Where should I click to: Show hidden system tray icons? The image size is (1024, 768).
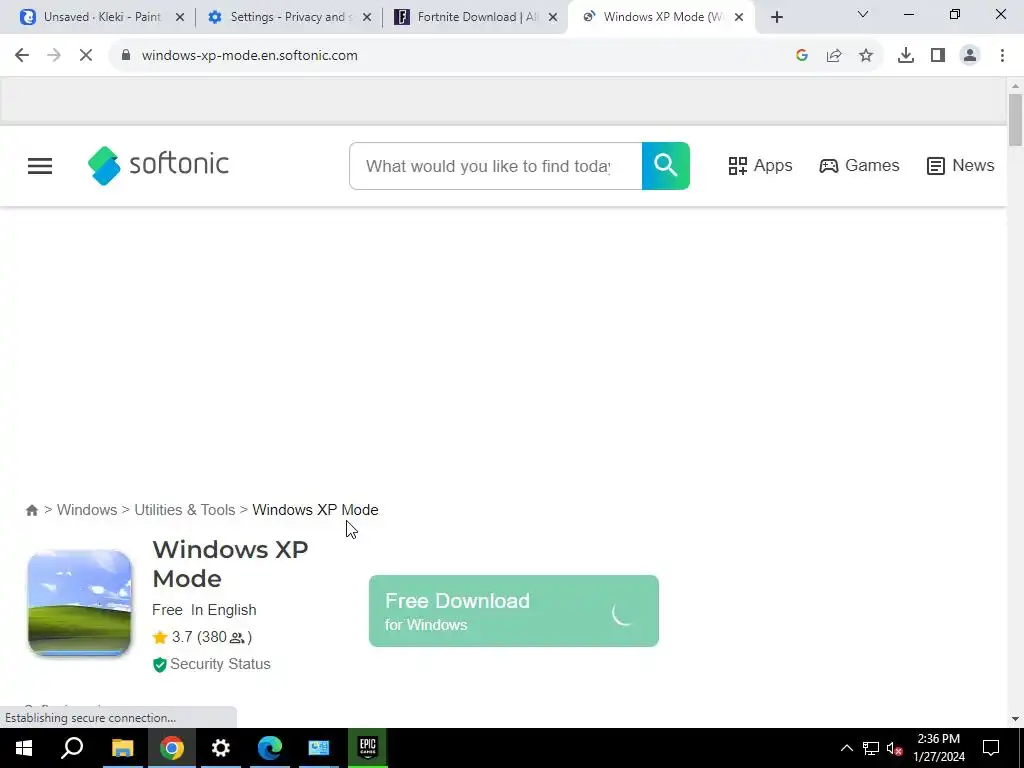point(846,748)
